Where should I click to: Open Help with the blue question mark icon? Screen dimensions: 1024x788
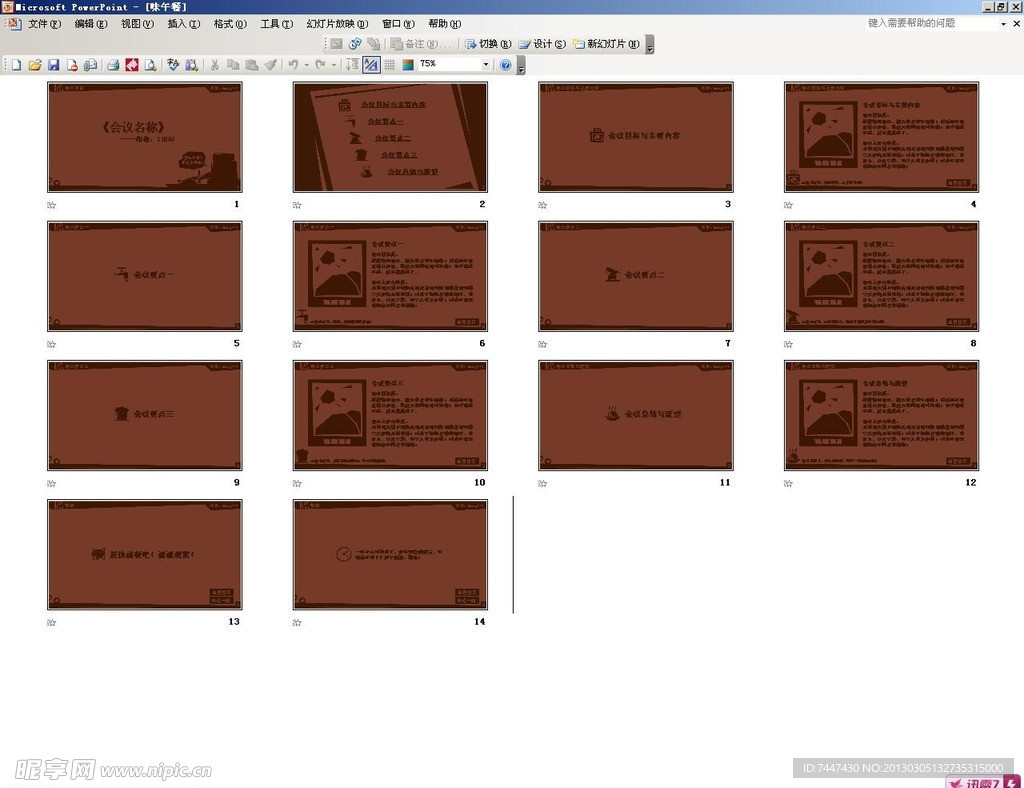[505, 65]
